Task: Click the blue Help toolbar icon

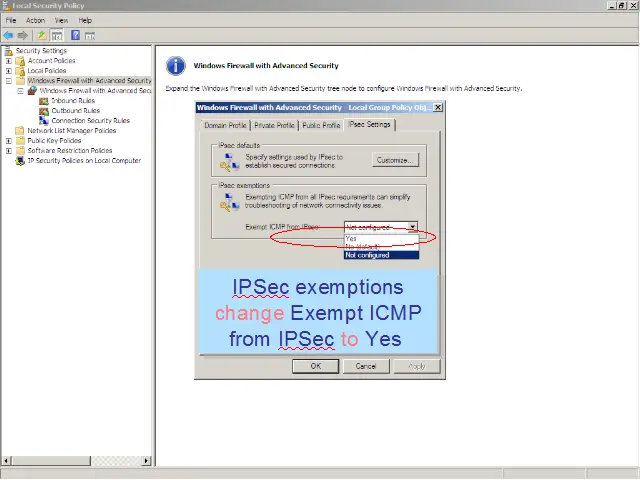Action: (76, 35)
